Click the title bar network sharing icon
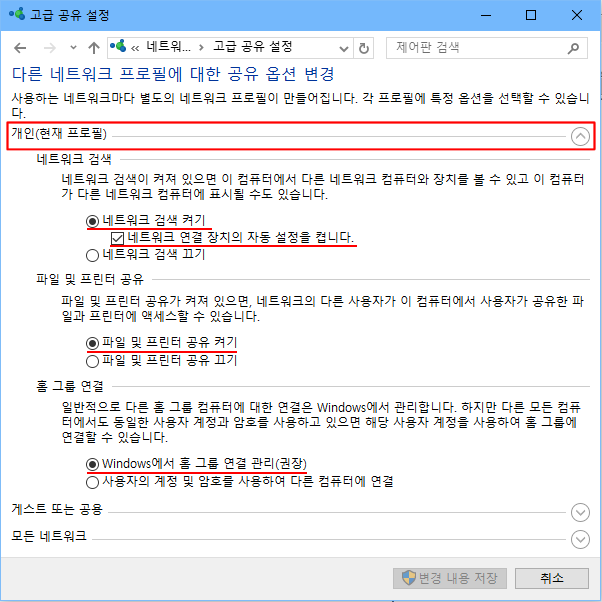 tap(15, 15)
